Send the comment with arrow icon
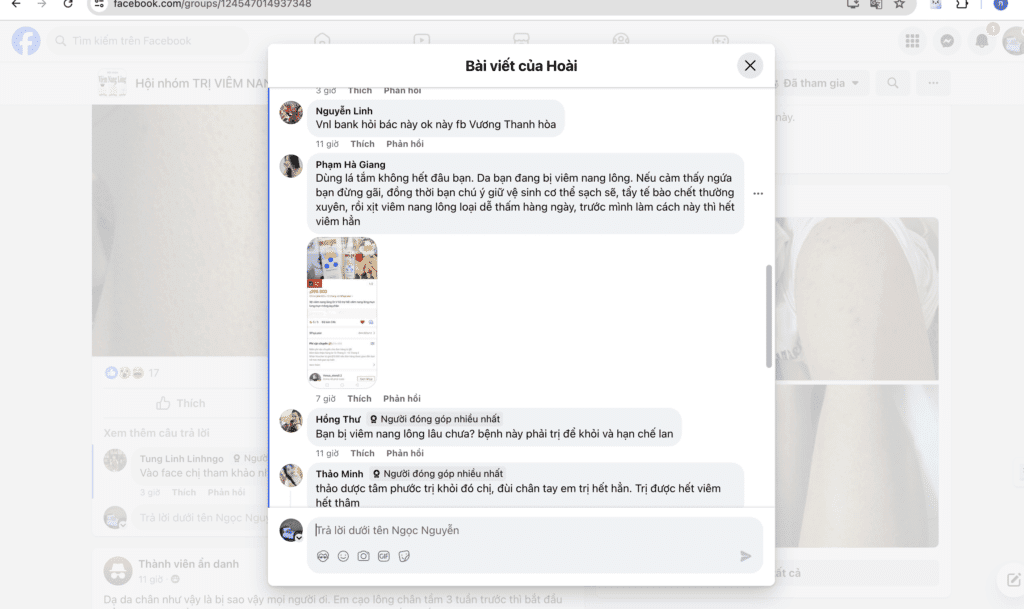The width and height of the screenshot is (1024, 609). tap(745, 556)
